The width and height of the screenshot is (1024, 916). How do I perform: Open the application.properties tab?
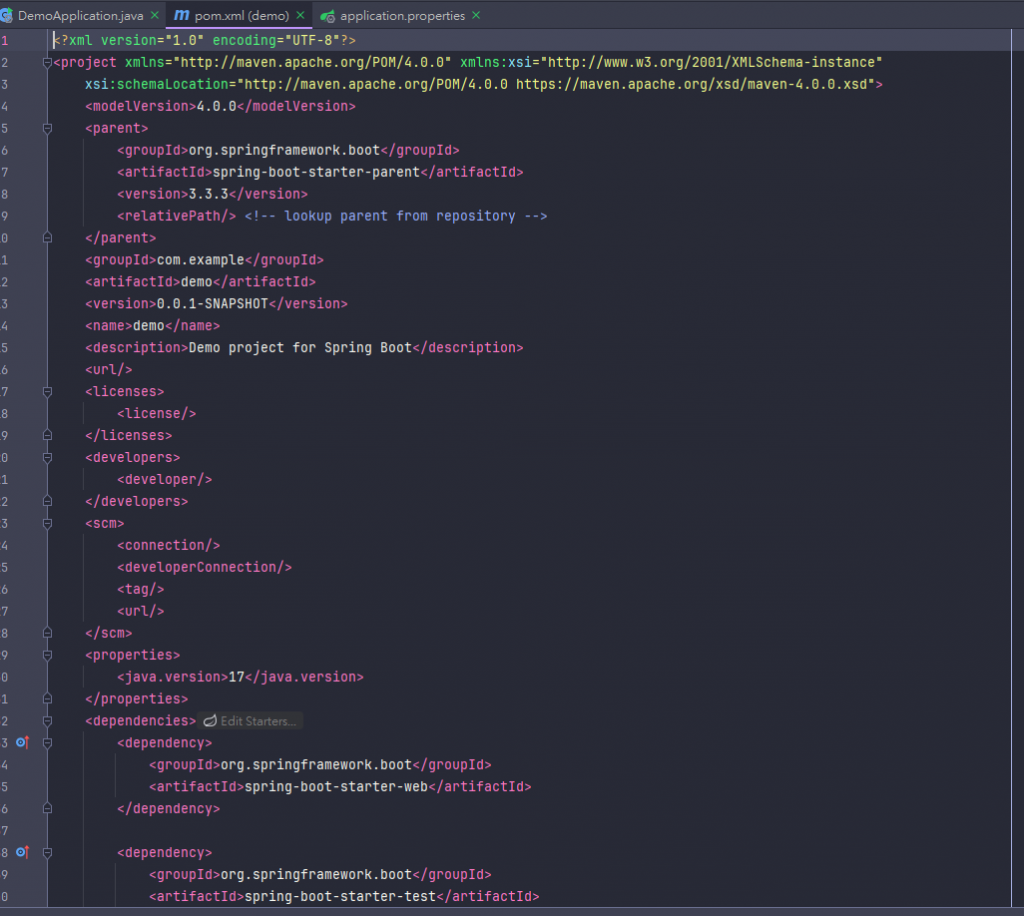click(x=402, y=15)
